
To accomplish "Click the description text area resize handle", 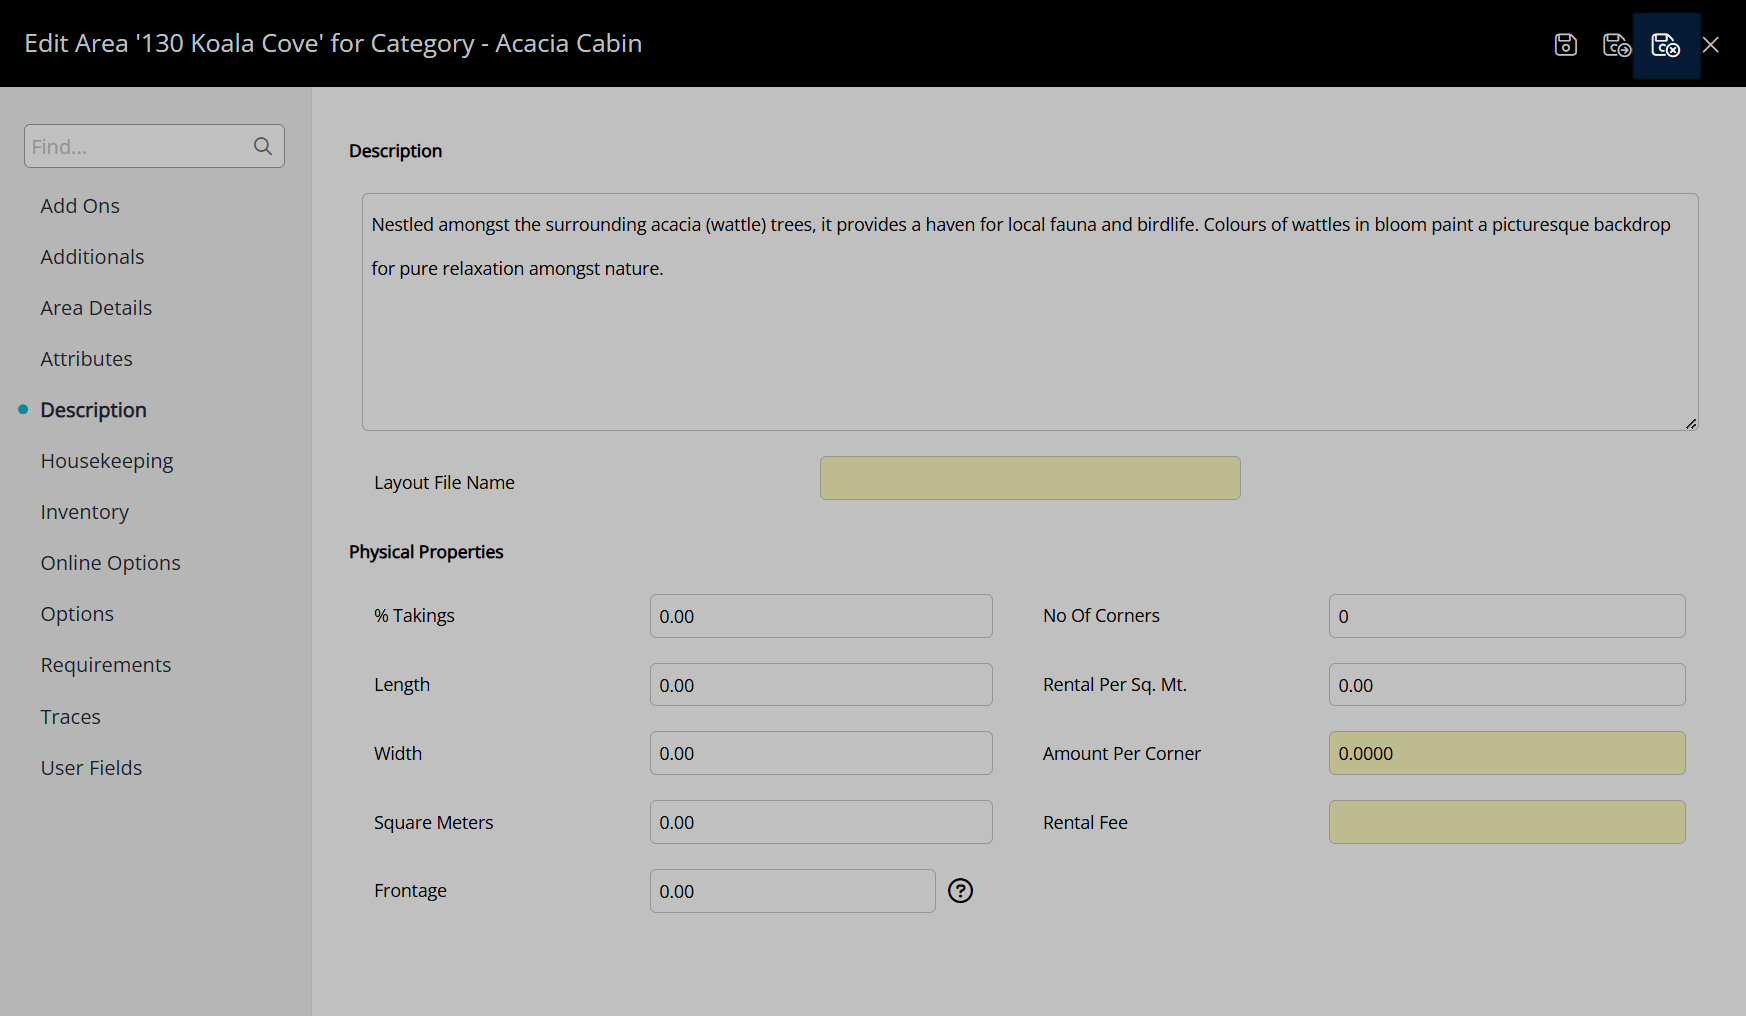I will (1691, 423).
